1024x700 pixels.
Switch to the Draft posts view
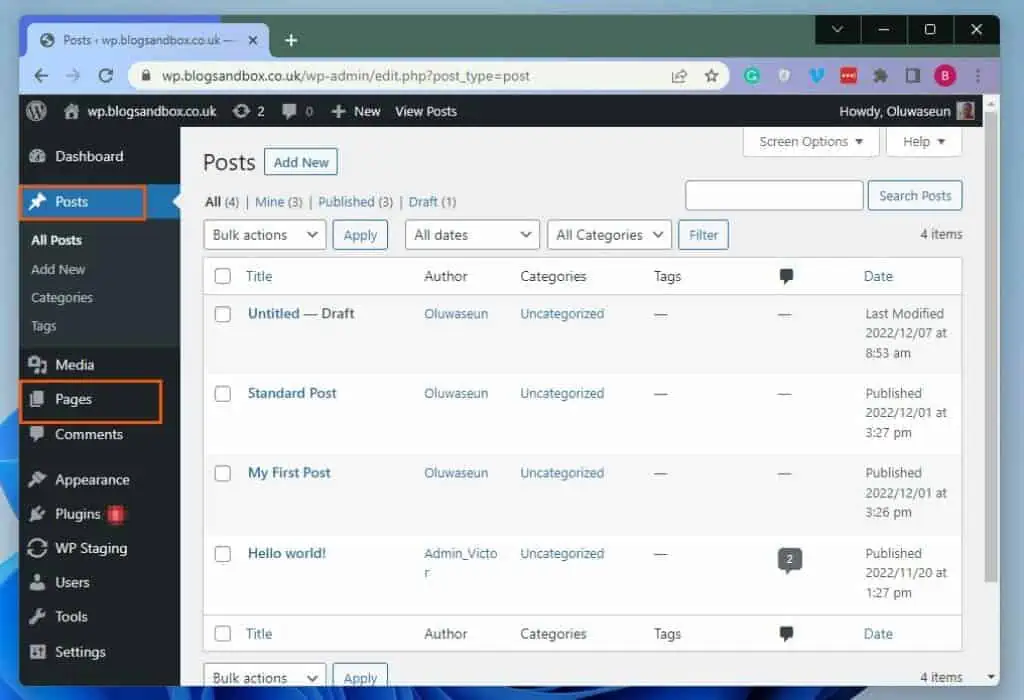point(423,201)
